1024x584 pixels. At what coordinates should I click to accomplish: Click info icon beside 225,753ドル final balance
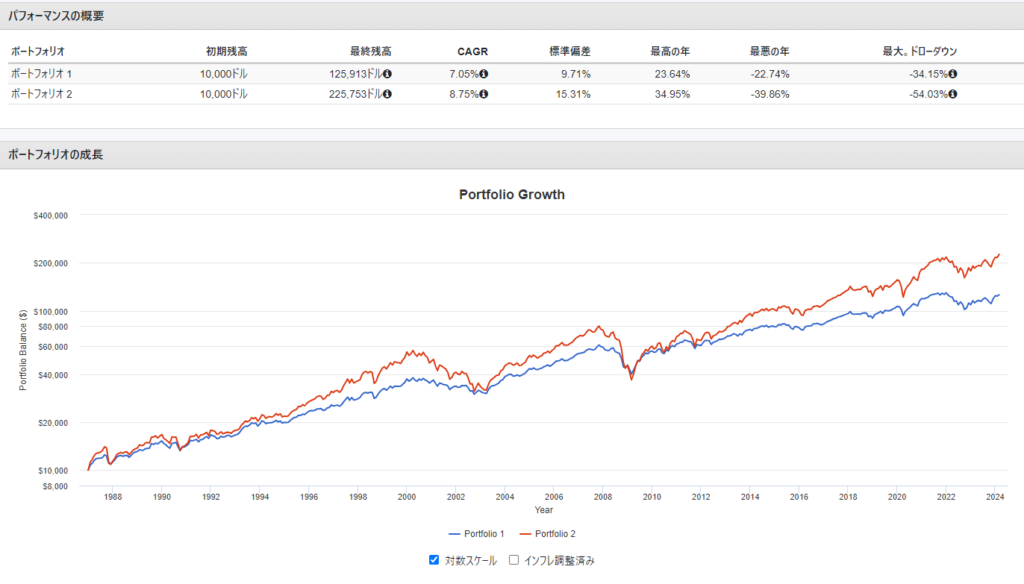point(387,94)
